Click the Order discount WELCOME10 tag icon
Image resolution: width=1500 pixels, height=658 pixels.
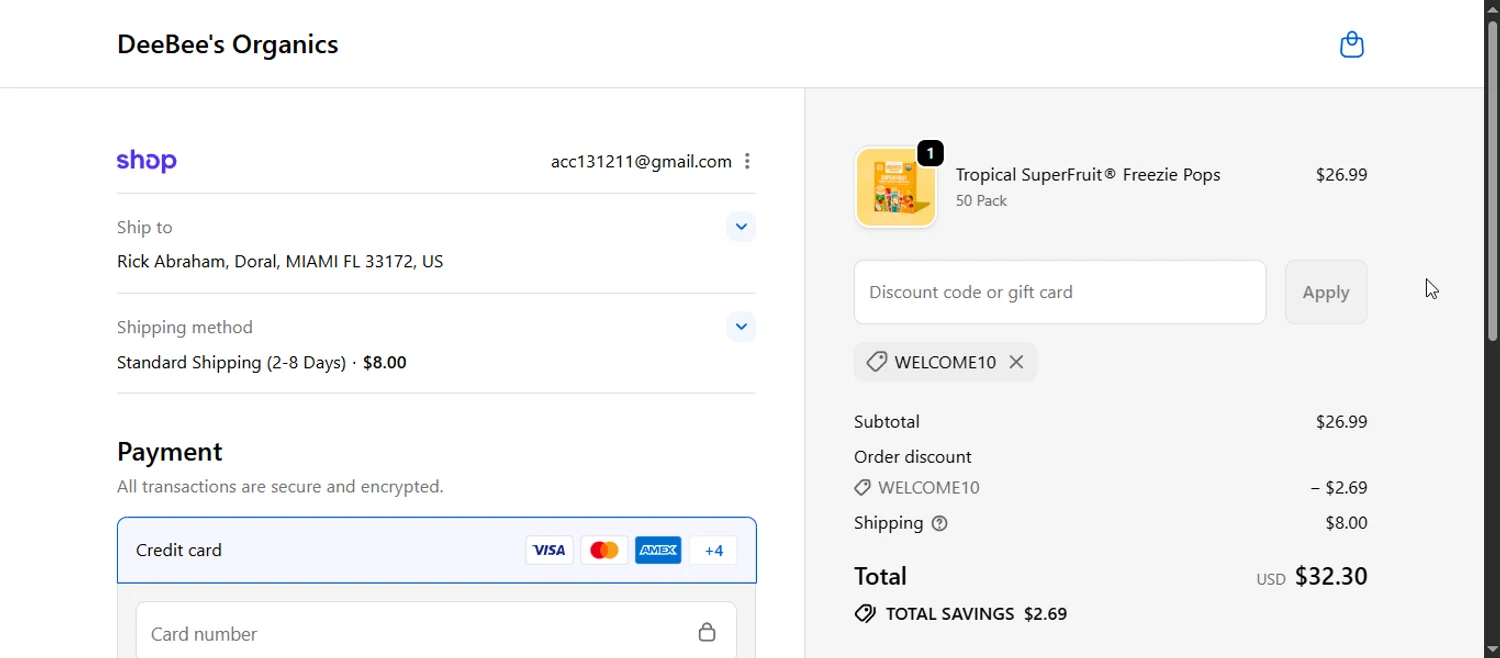click(862, 488)
